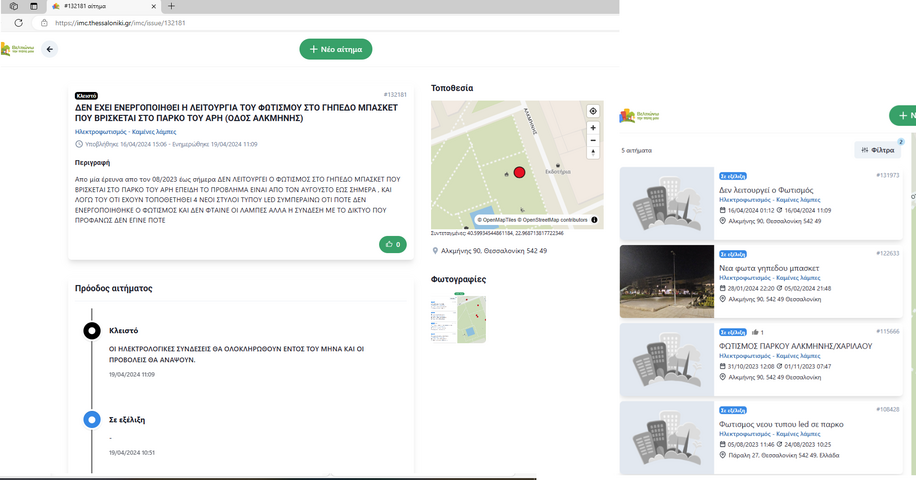Screen dimensions: 916x480
Task: Zoom in the map
Action: click(x=593, y=128)
